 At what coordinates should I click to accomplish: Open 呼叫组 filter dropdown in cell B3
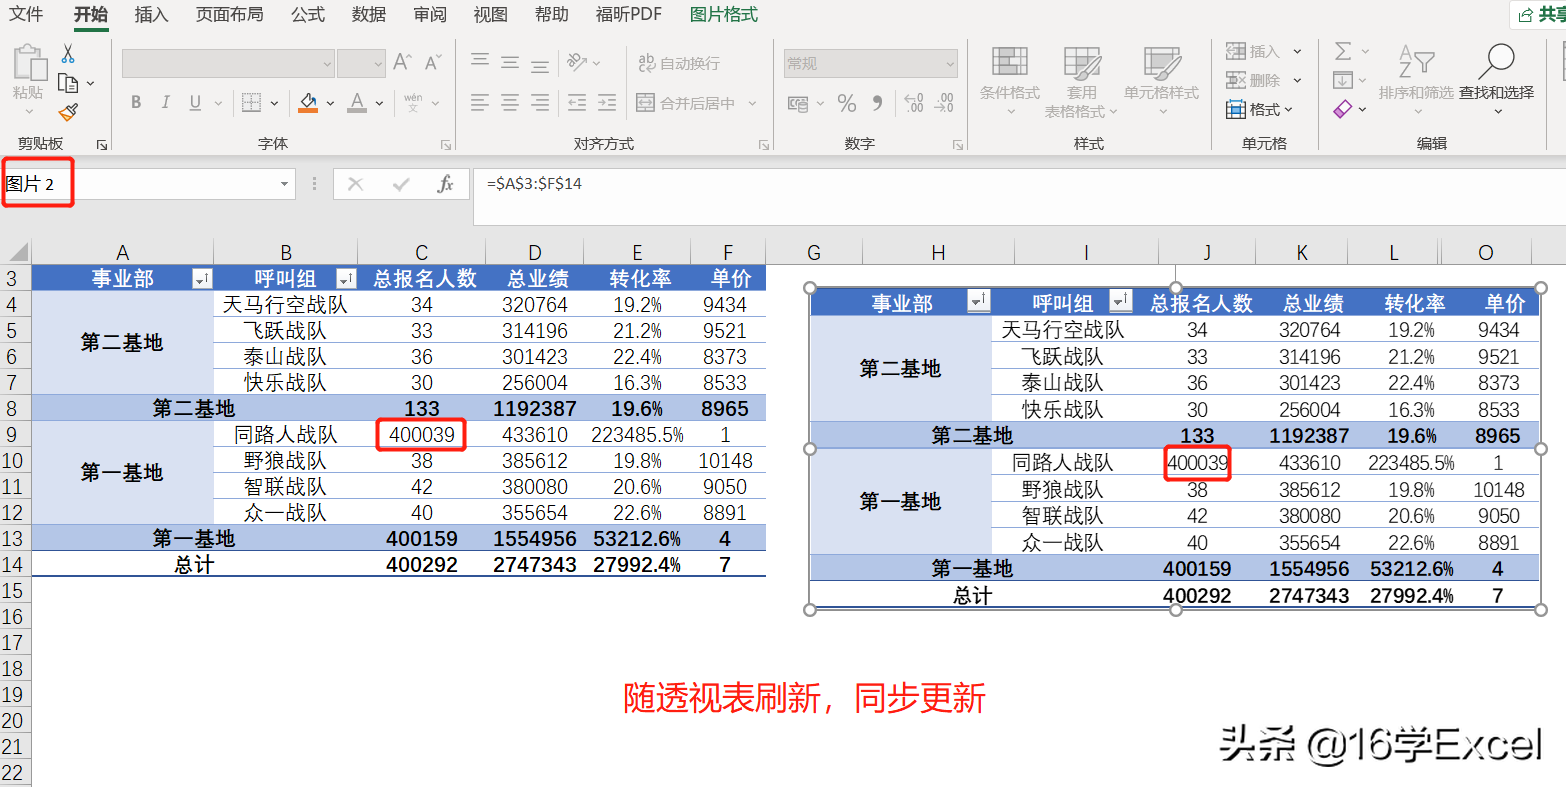pos(346,279)
